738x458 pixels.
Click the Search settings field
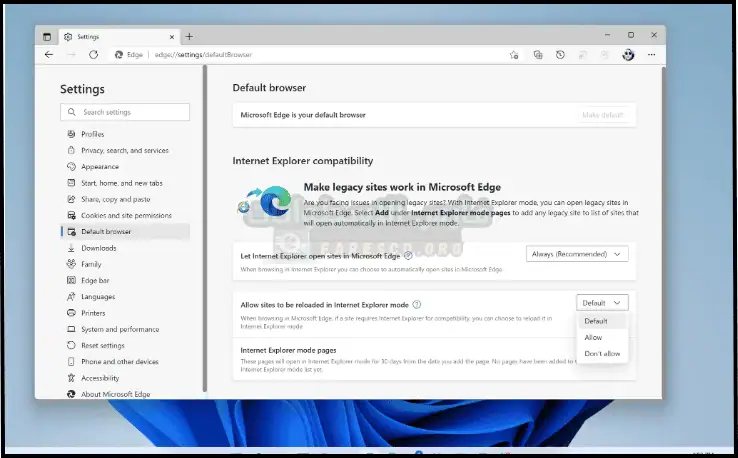coord(124,112)
